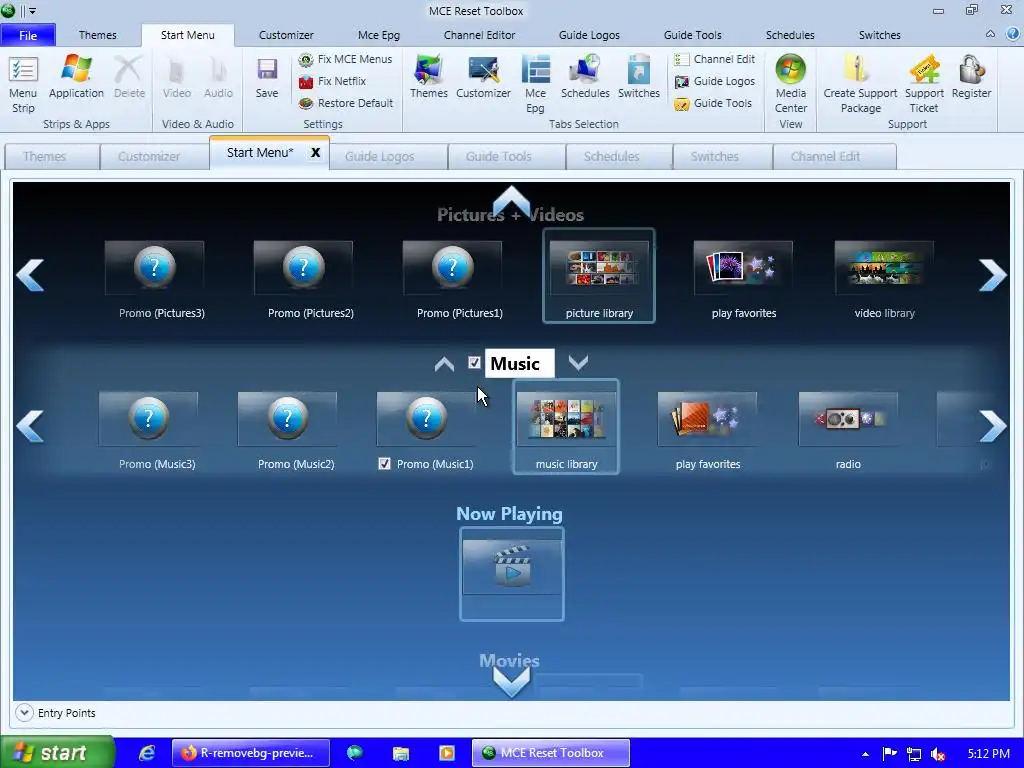Switch to the Channel Editor ribbon tab
The image size is (1024, 768).
[479, 35]
